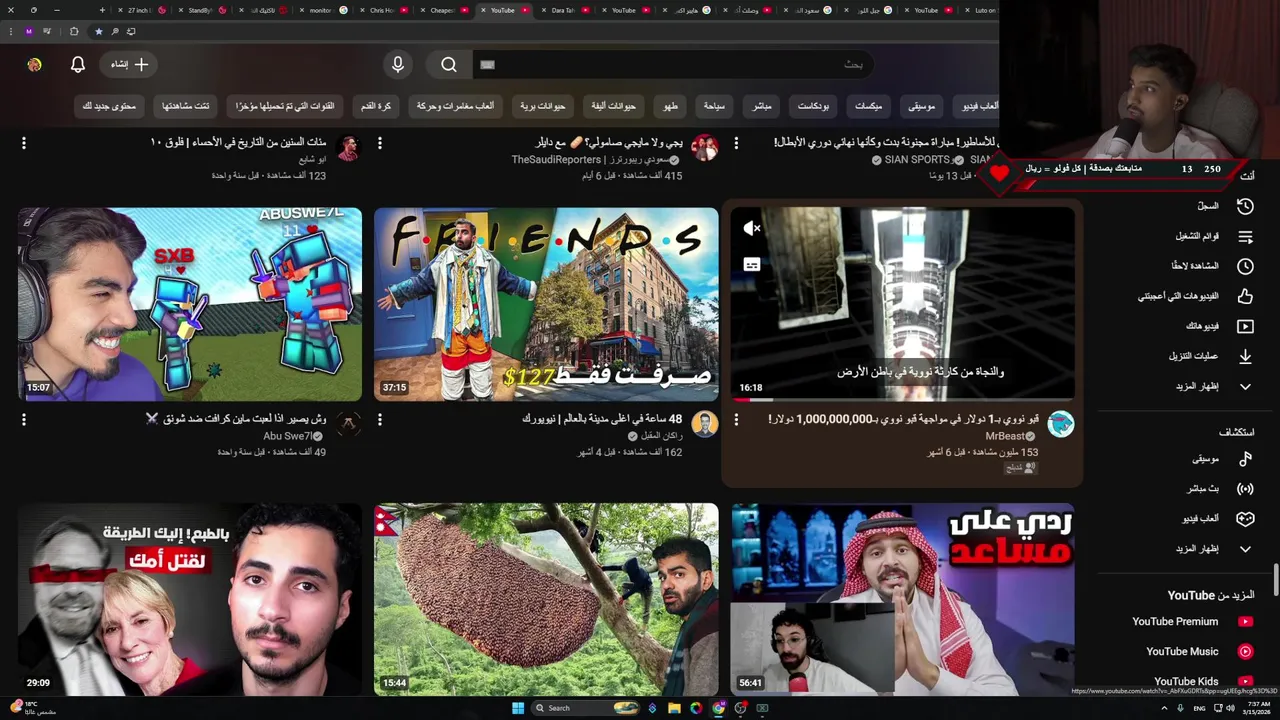This screenshot has height=720, width=1280.
Task: Click the Chrome bookmark star icon
Action: (x=98, y=31)
